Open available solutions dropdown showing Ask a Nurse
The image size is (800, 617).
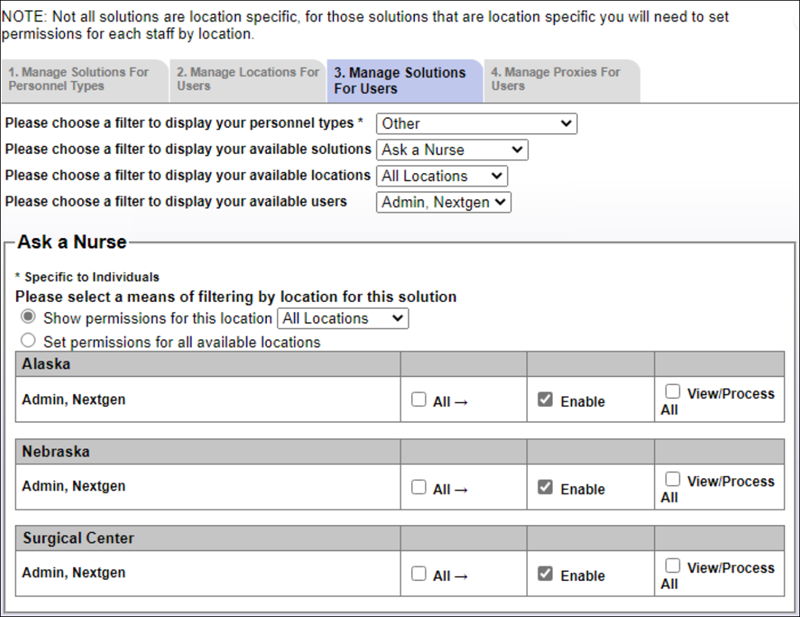(452, 150)
